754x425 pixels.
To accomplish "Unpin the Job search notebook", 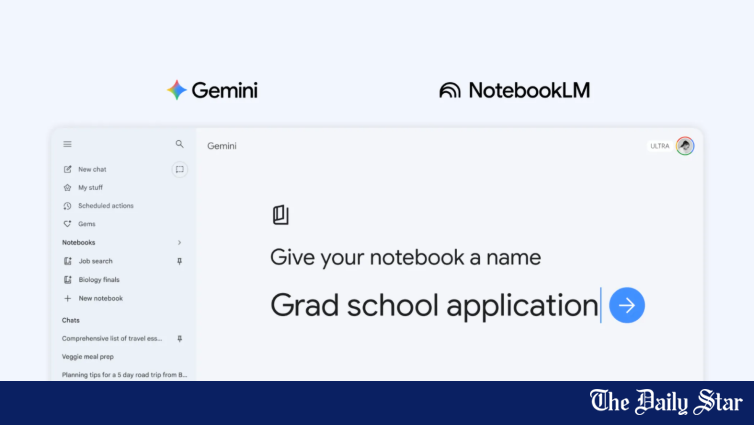I will pos(179,261).
